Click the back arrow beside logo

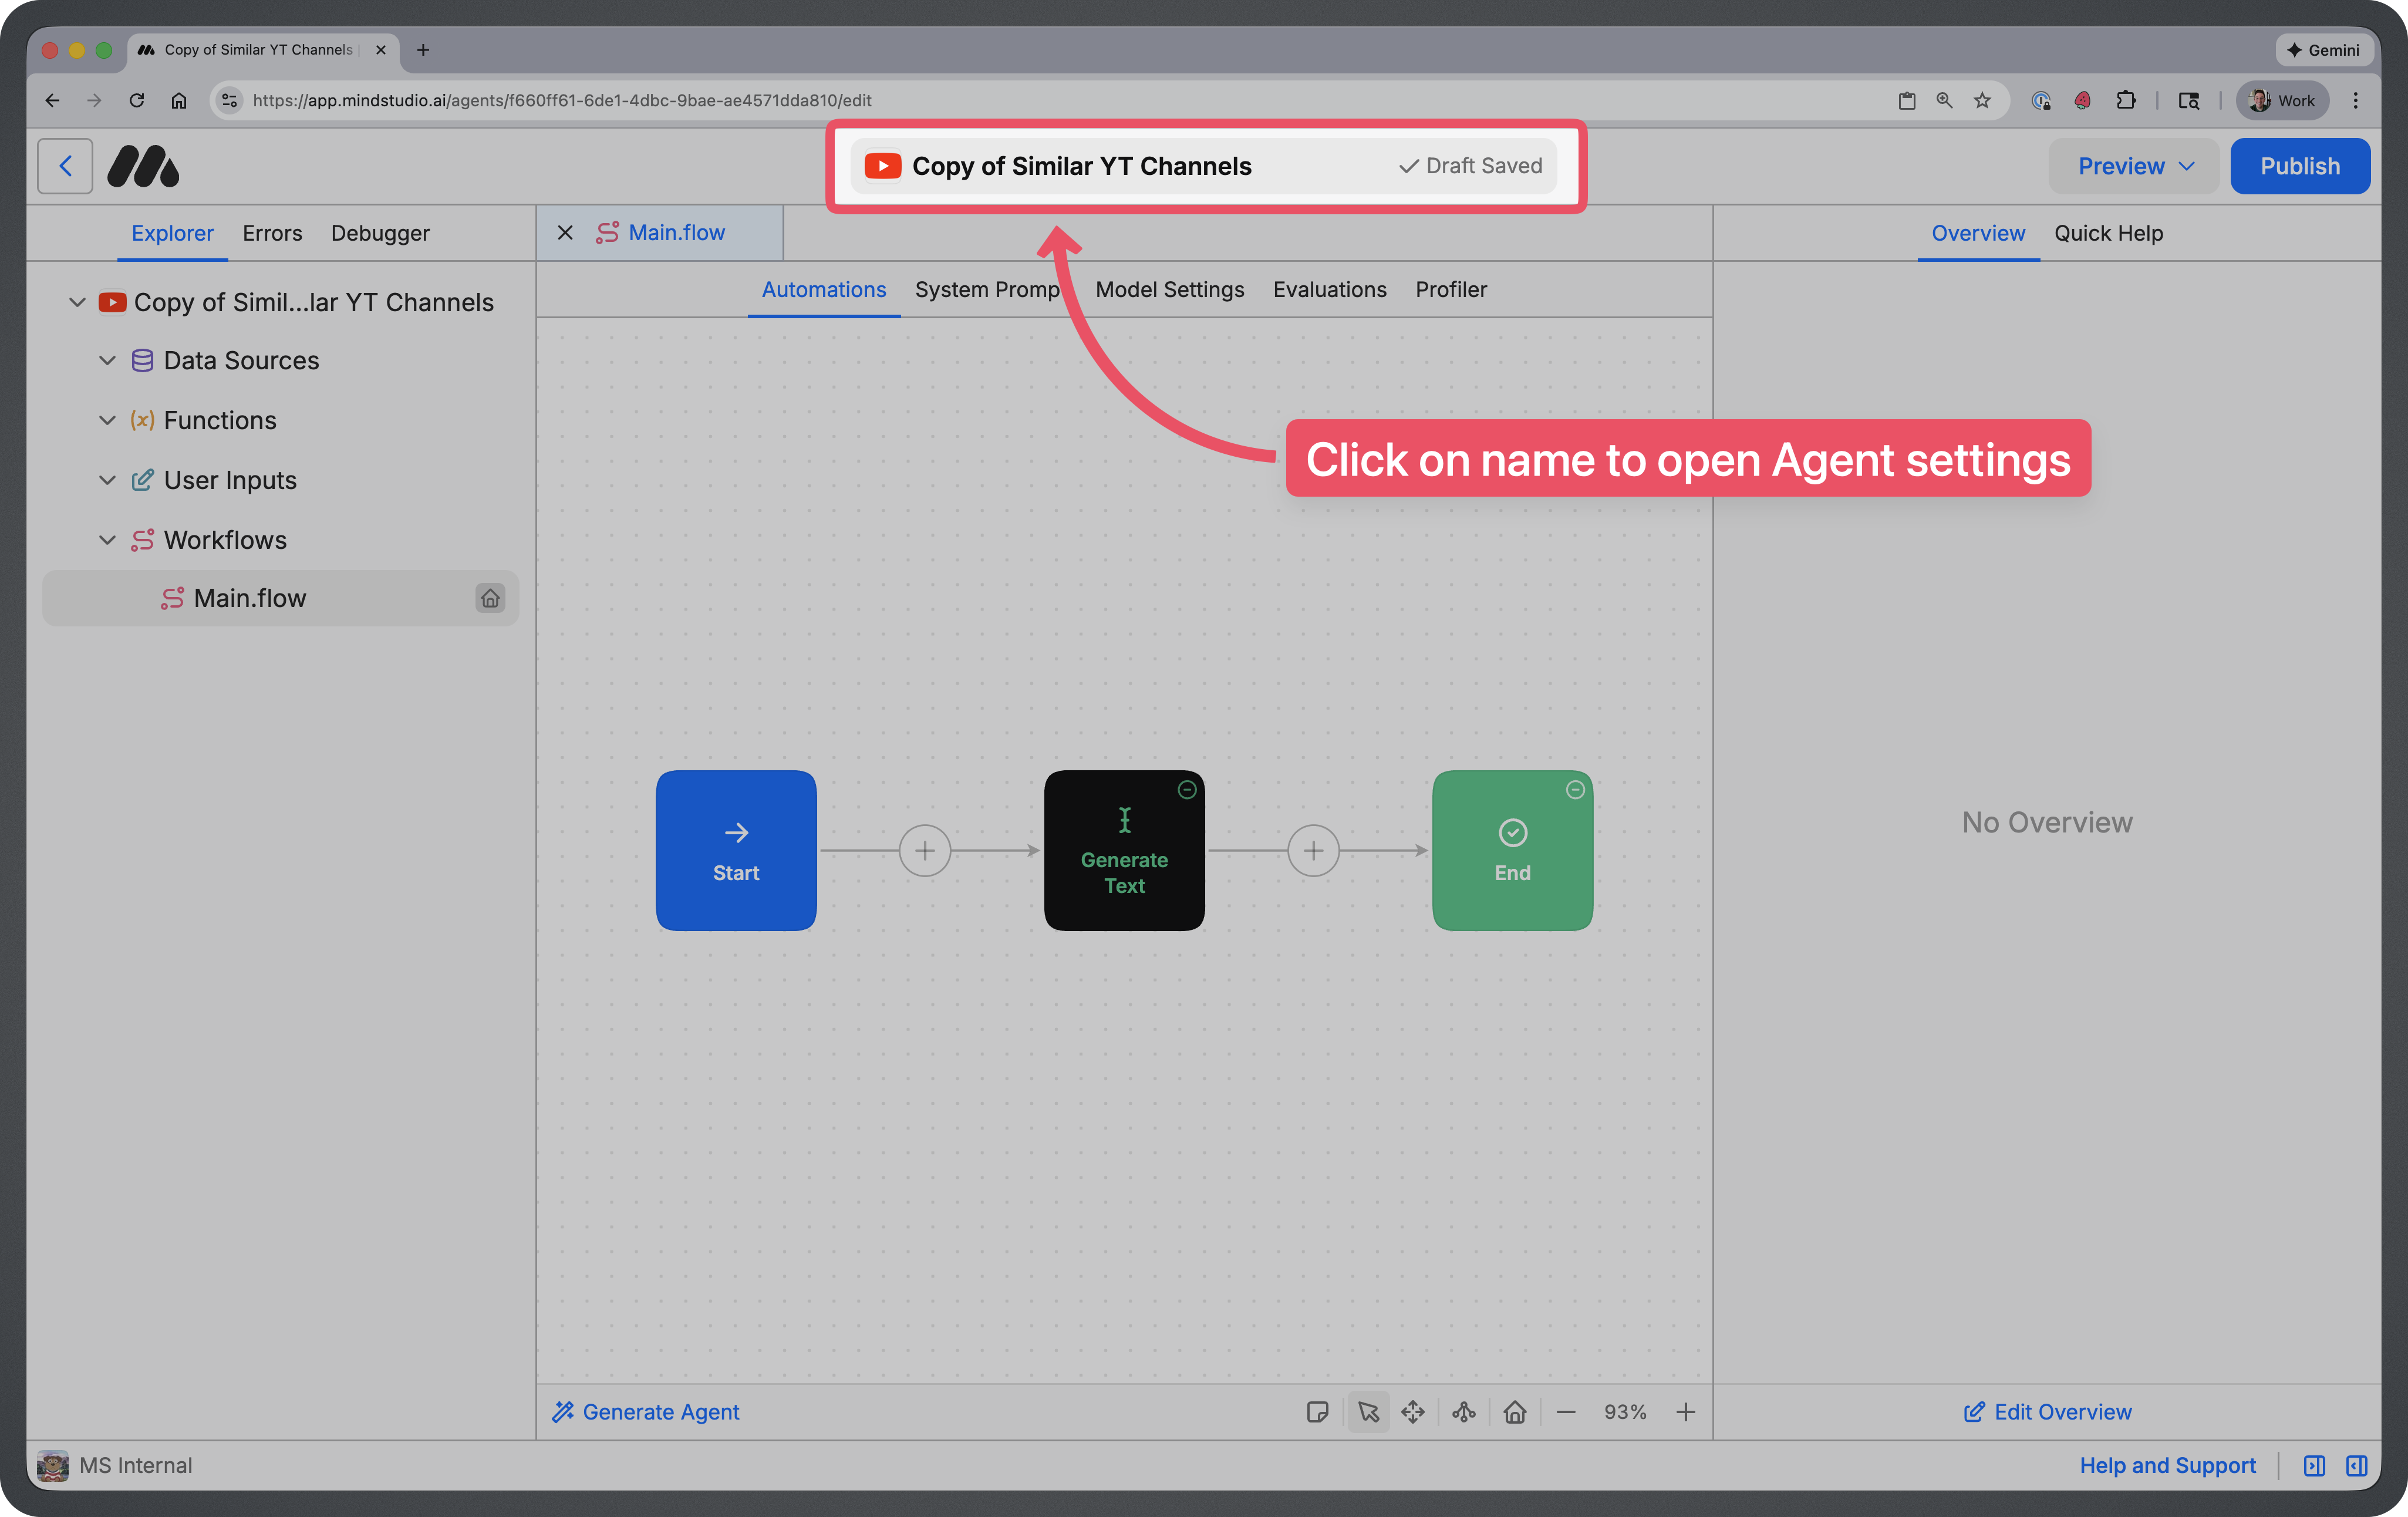point(65,166)
